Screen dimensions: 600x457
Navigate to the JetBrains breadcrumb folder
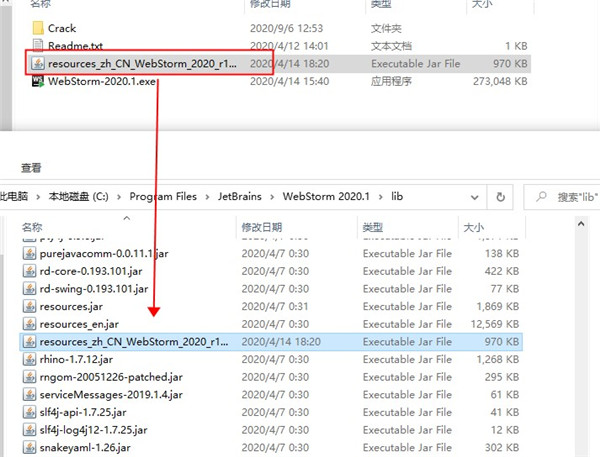point(244,196)
